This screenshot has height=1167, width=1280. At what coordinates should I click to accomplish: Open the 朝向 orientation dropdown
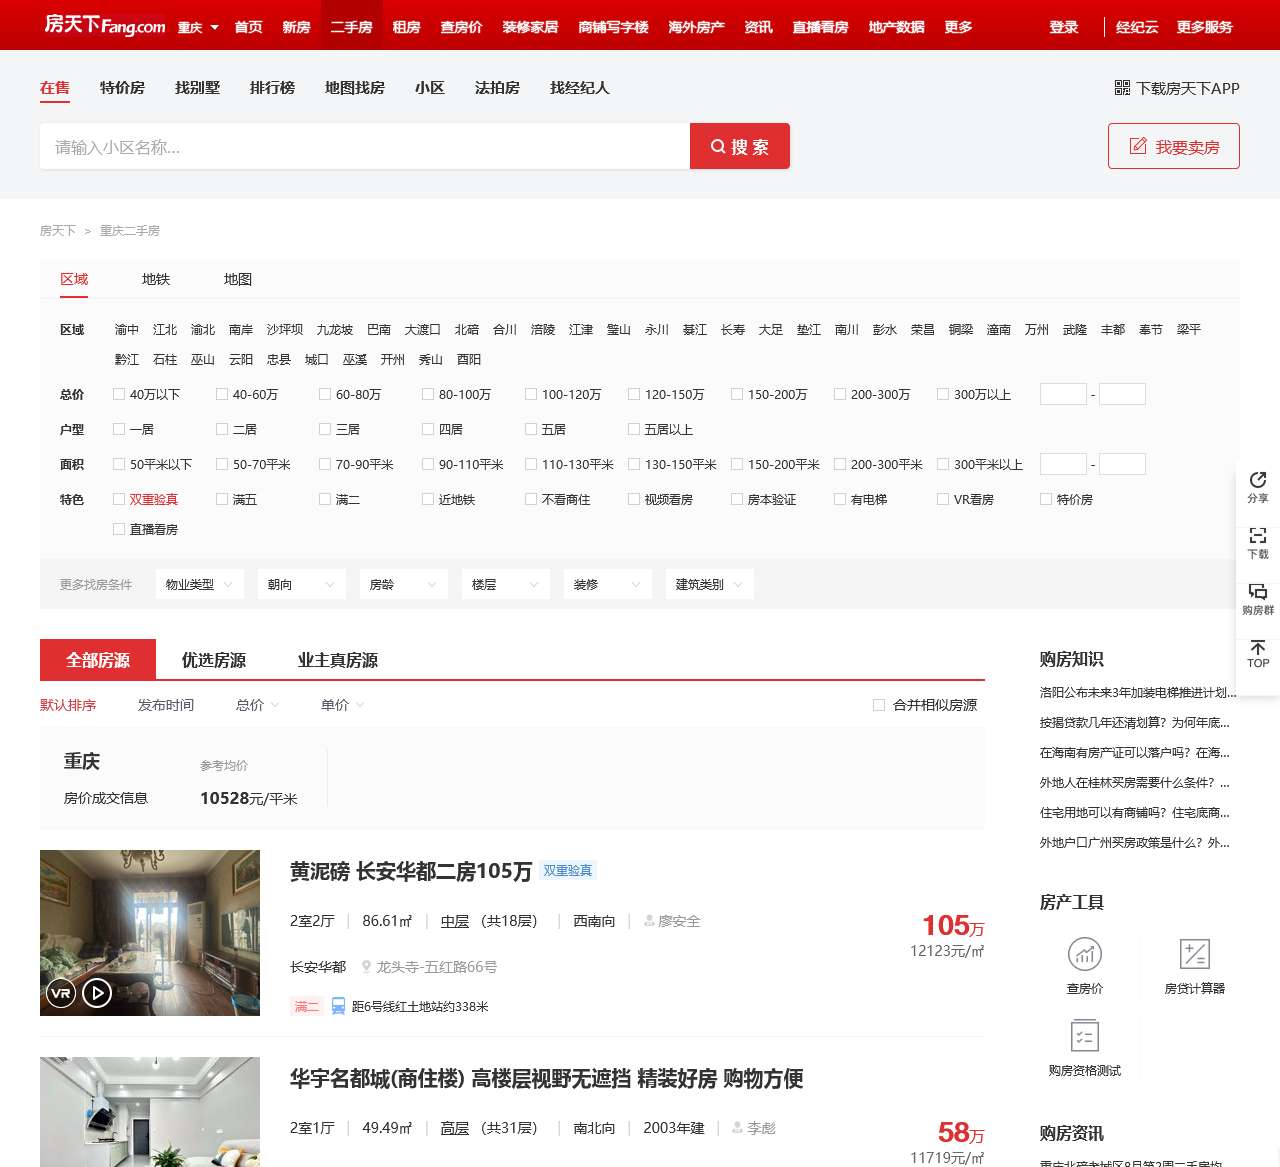click(301, 584)
